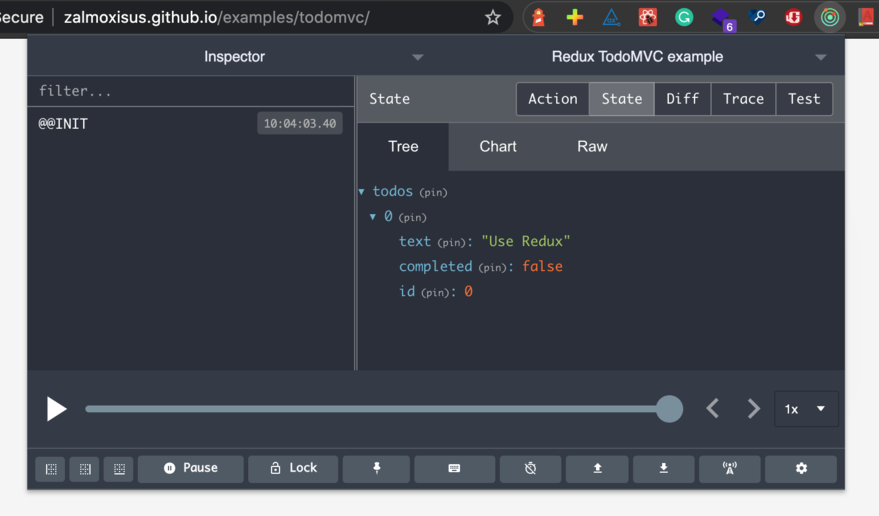This screenshot has width=879, height=516.
Task: Click the false value of completed
Action: click(542, 266)
